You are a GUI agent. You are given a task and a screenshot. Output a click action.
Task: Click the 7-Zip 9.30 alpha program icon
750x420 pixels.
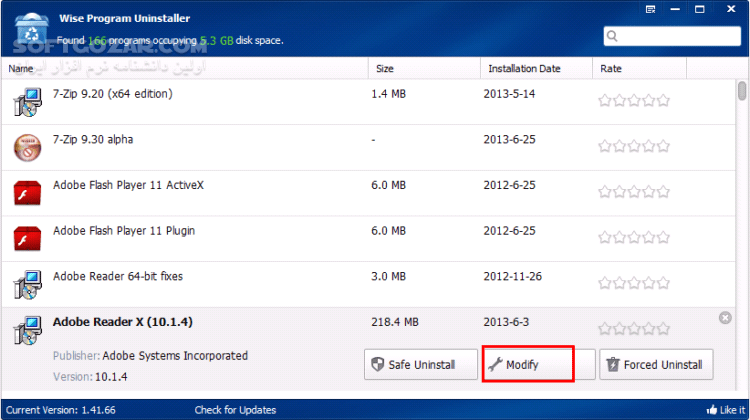27,147
